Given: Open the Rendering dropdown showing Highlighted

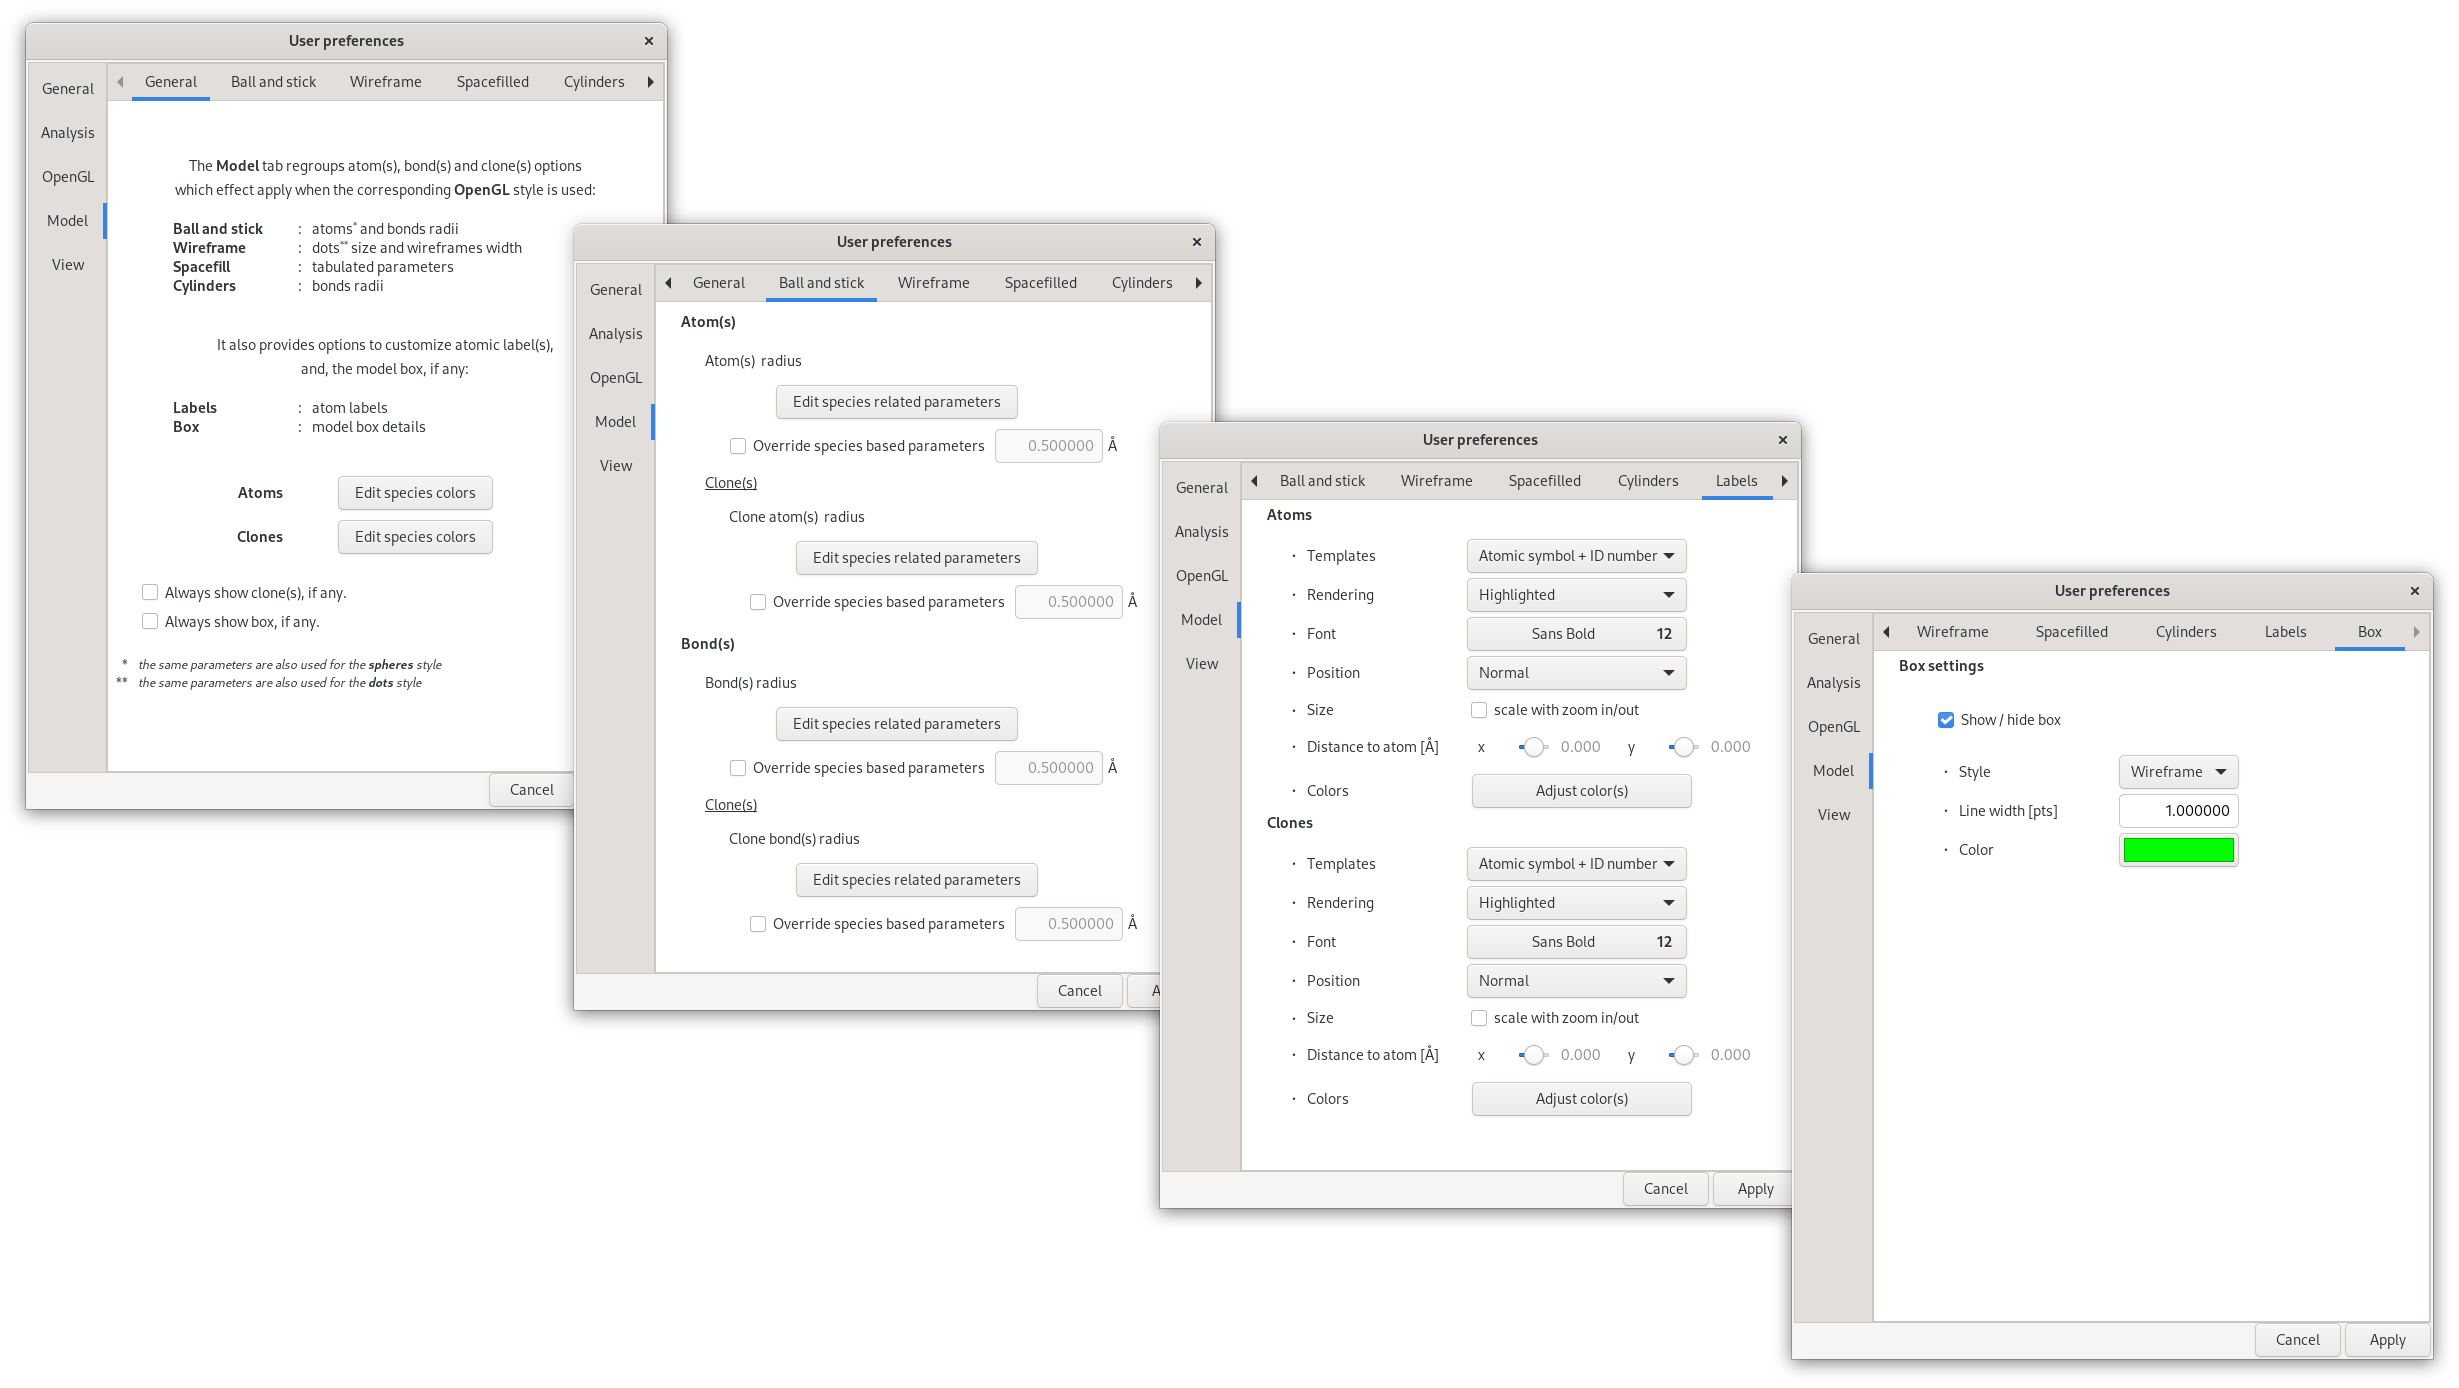Looking at the screenshot, I should pyautogui.click(x=1575, y=594).
